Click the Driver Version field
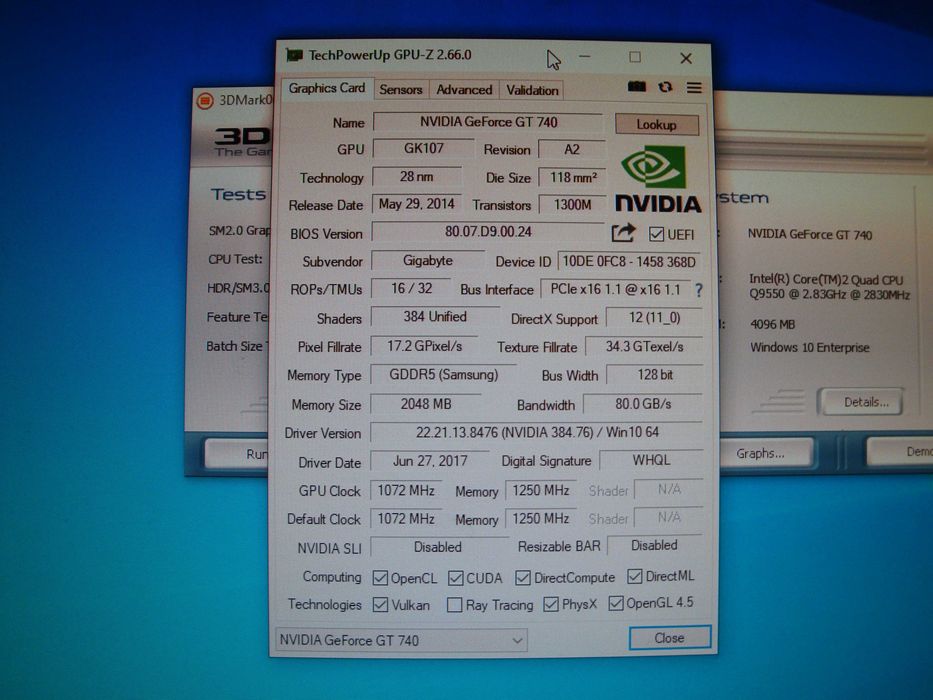The image size is (933, 700). (537, 432)
